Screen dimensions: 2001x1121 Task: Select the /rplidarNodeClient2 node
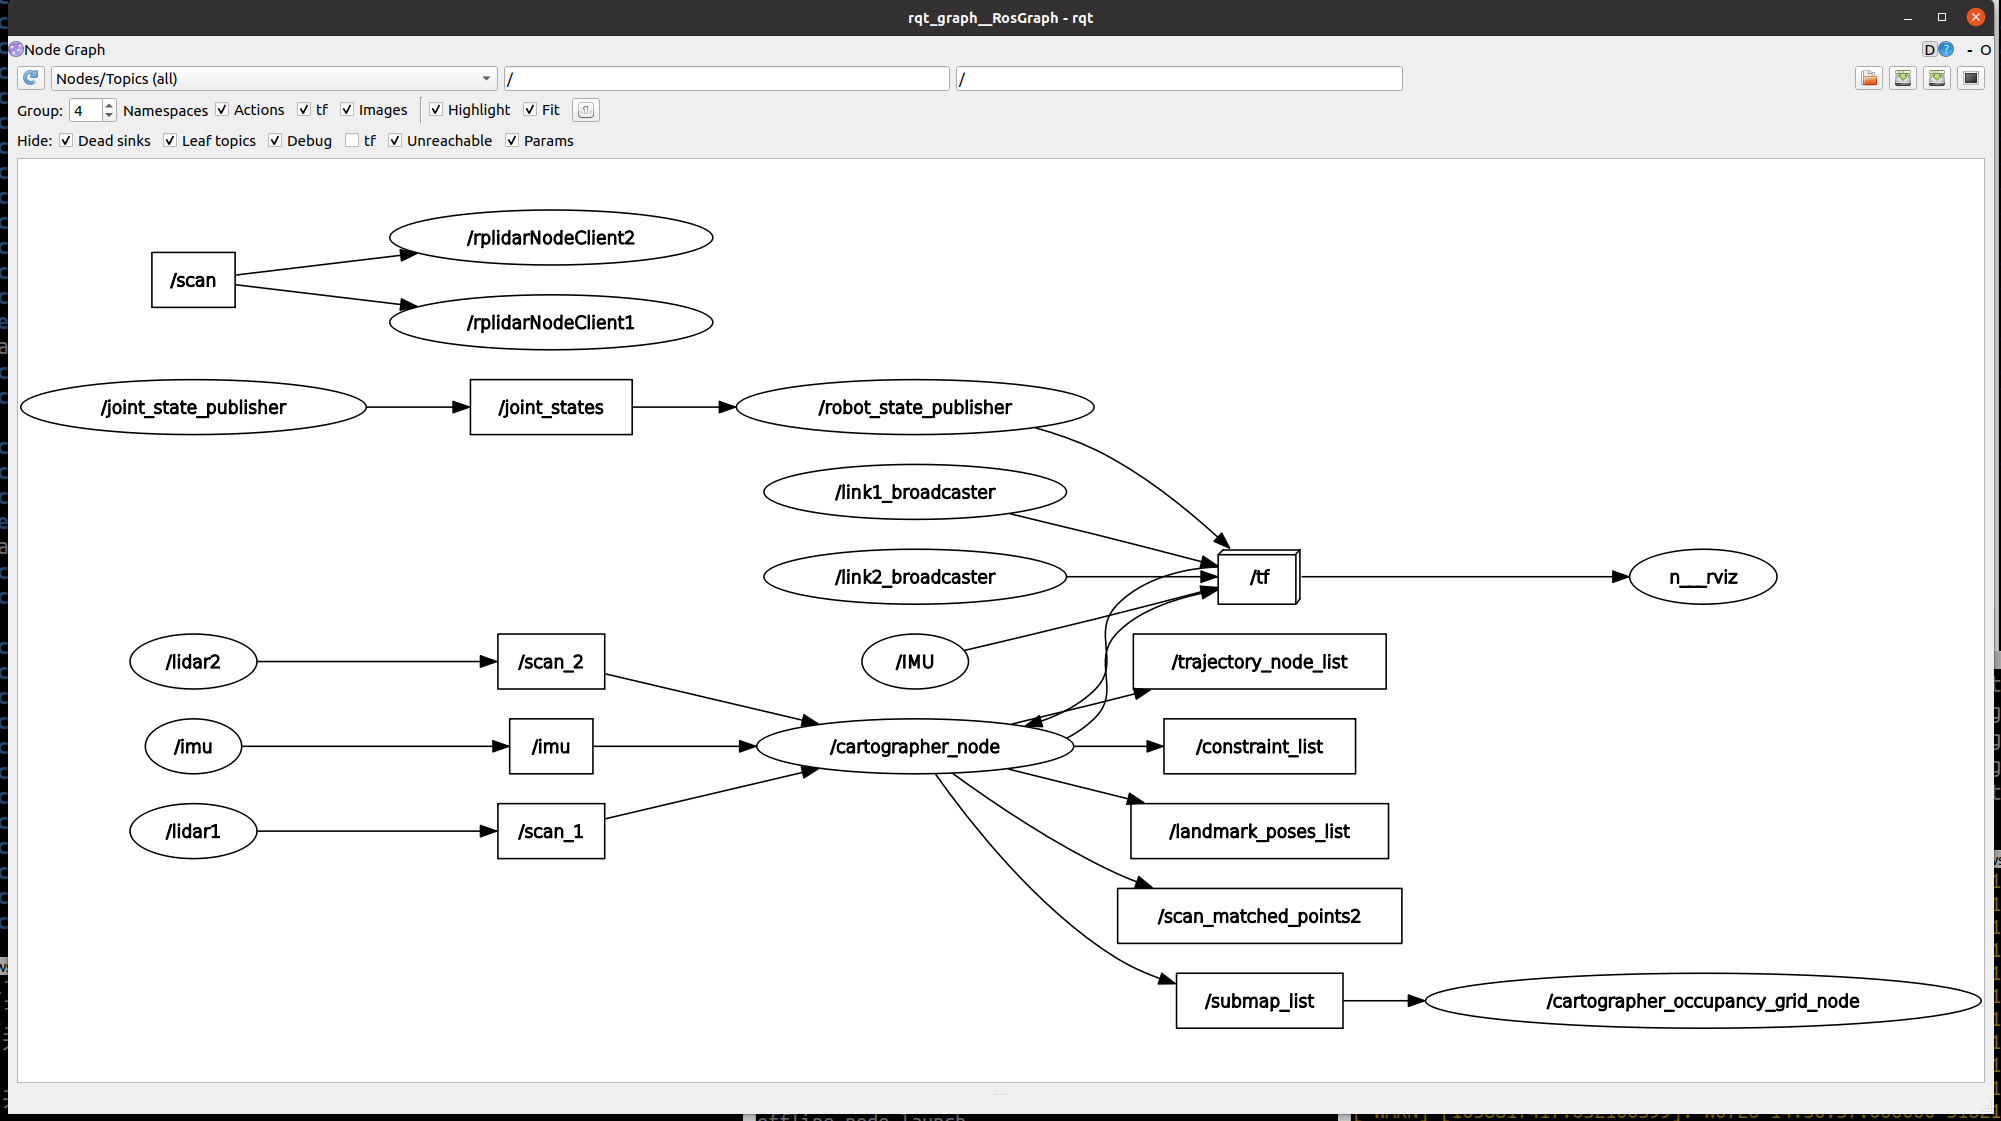point(551,238)
